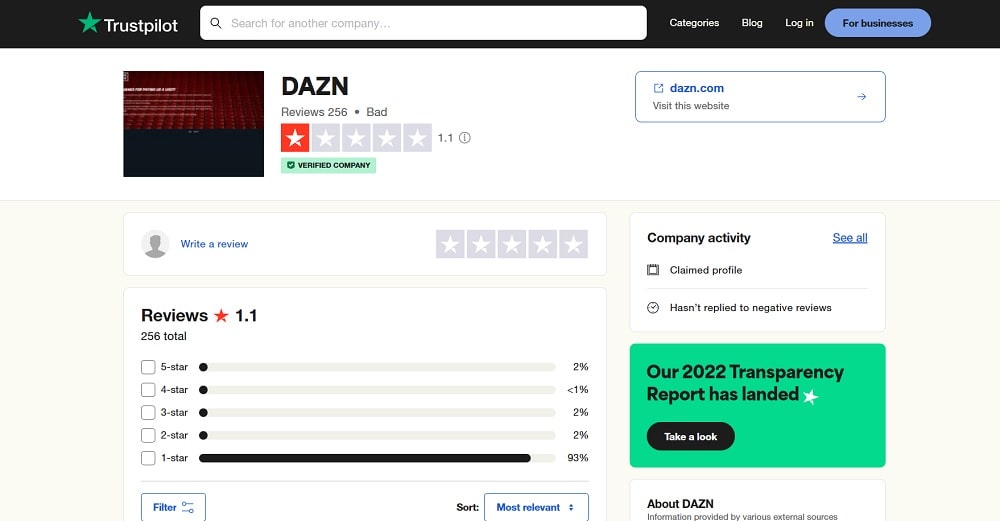Click the VERIFIED COMPANY badge
This screenshot has height=521, width=1000.
[x=328, y=165]
